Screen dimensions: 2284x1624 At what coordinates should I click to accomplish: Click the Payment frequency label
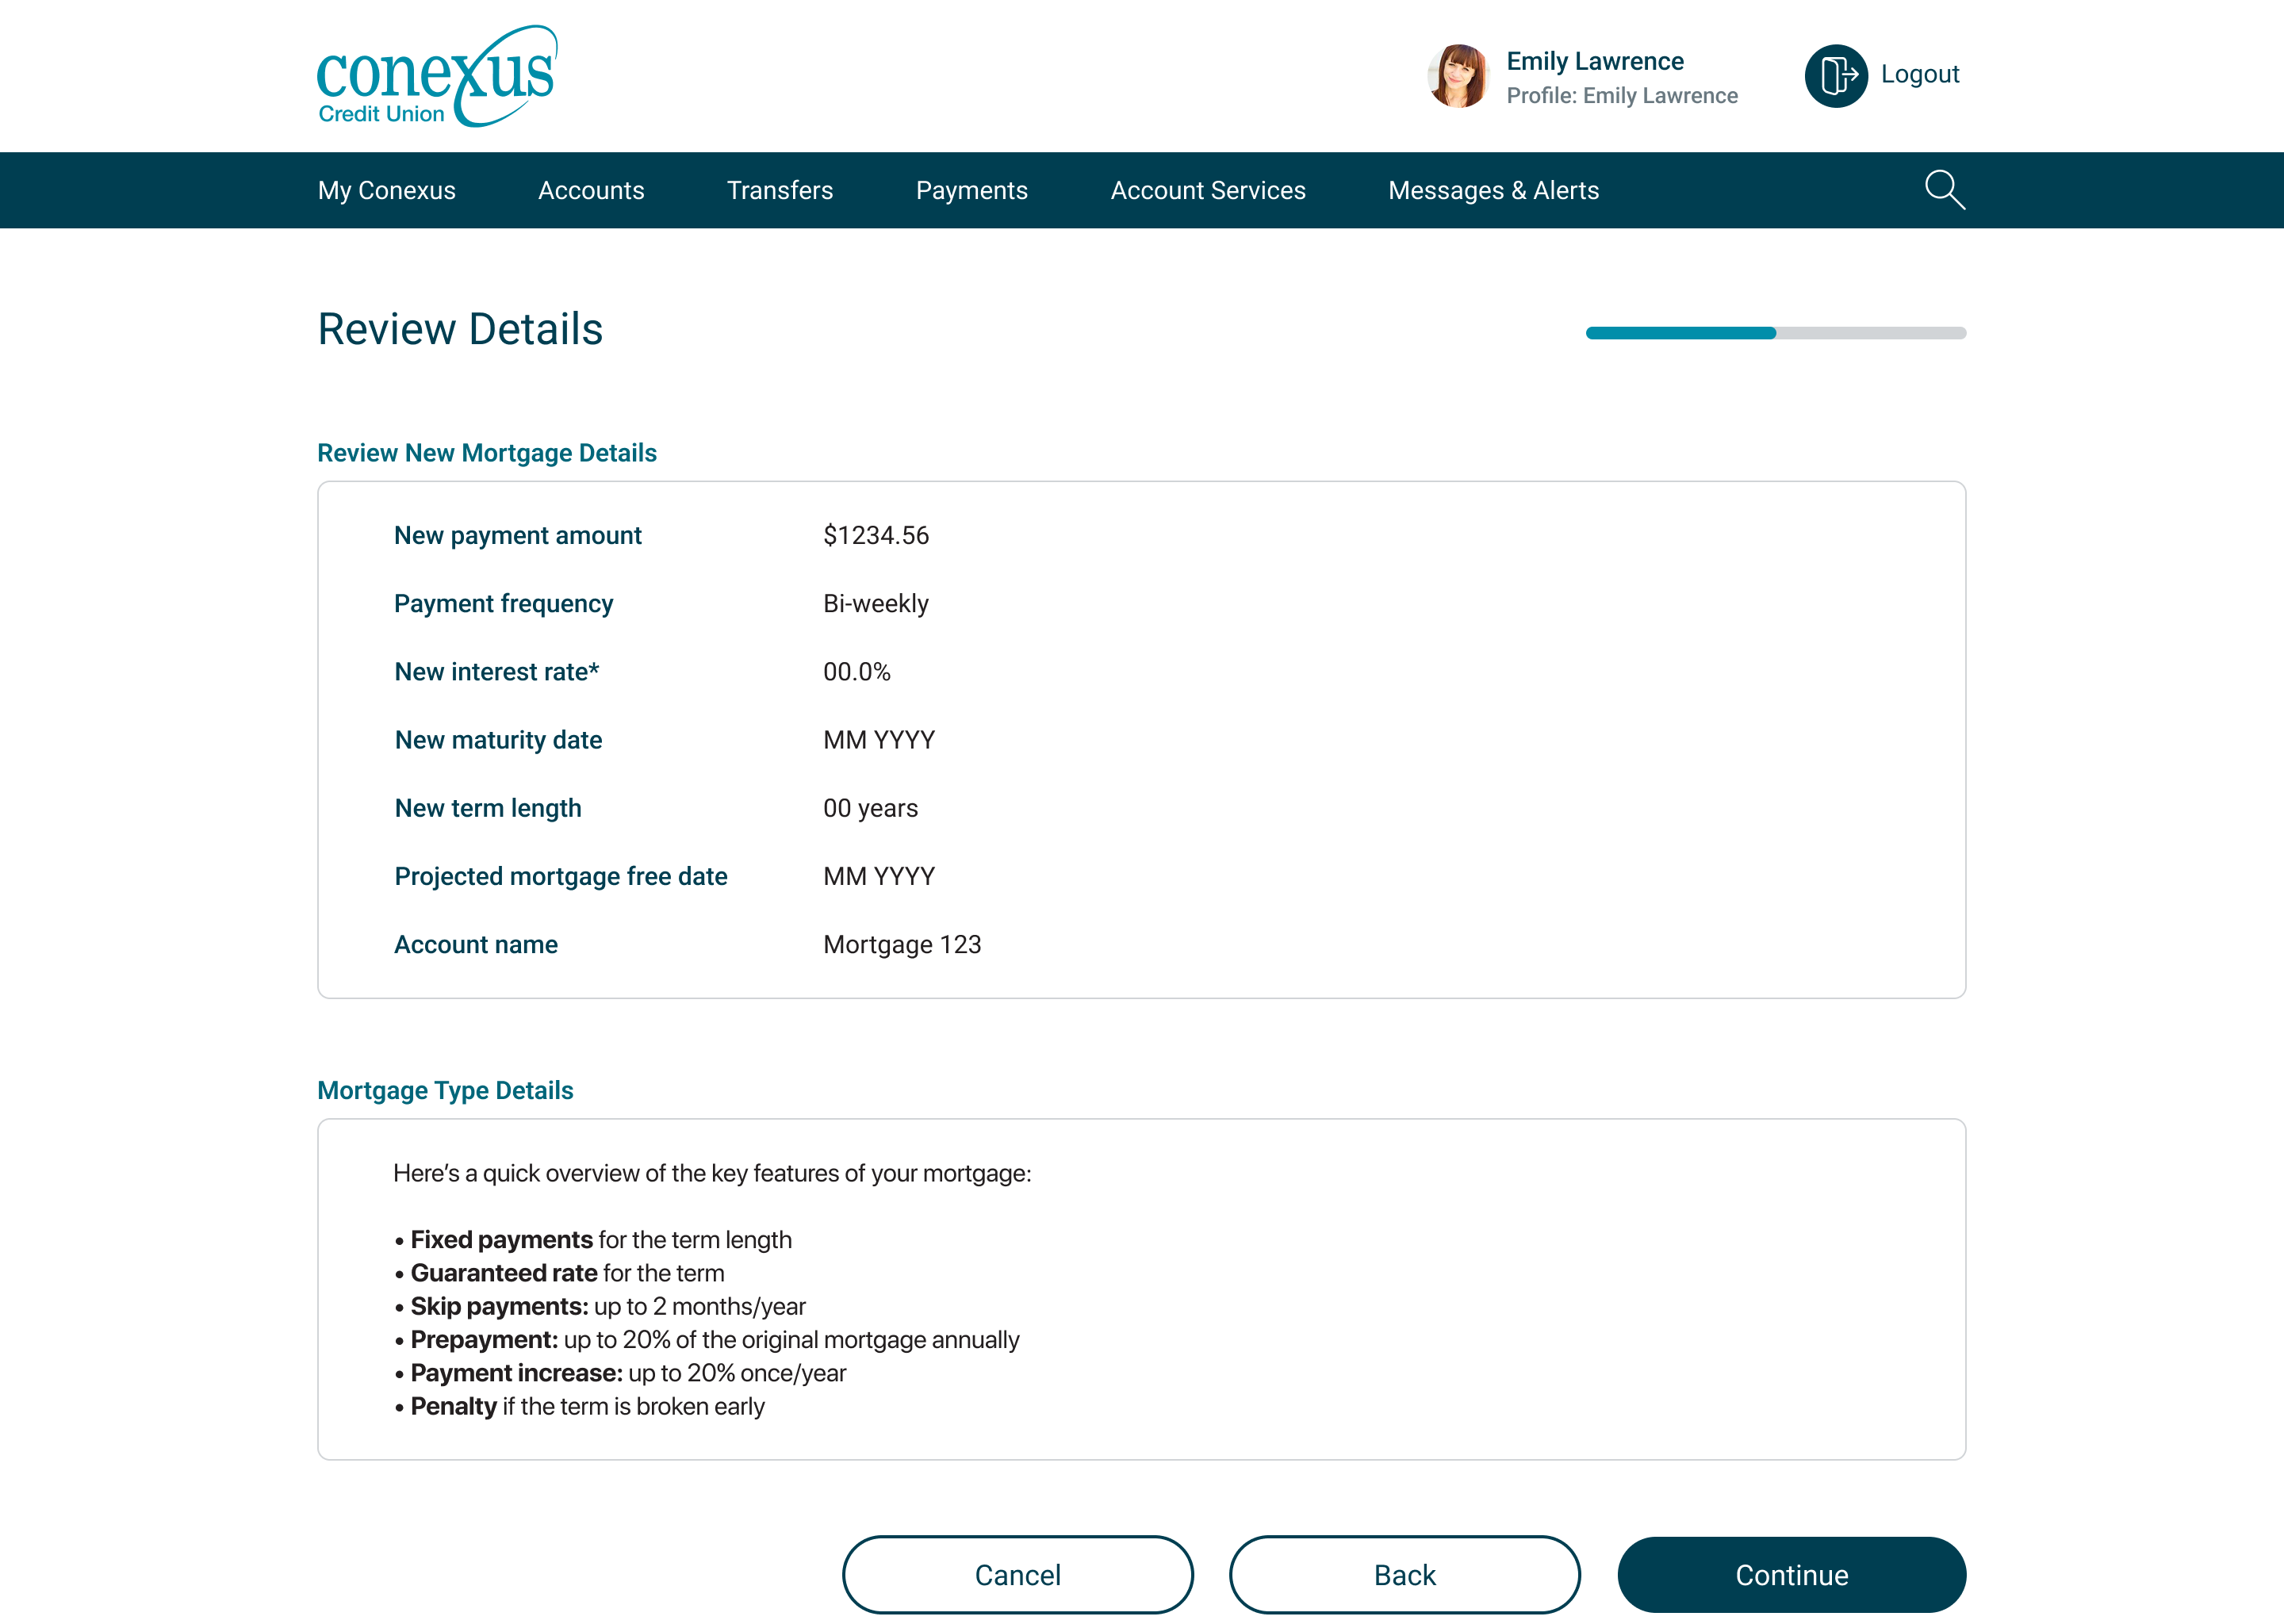(x=503, y=603)
